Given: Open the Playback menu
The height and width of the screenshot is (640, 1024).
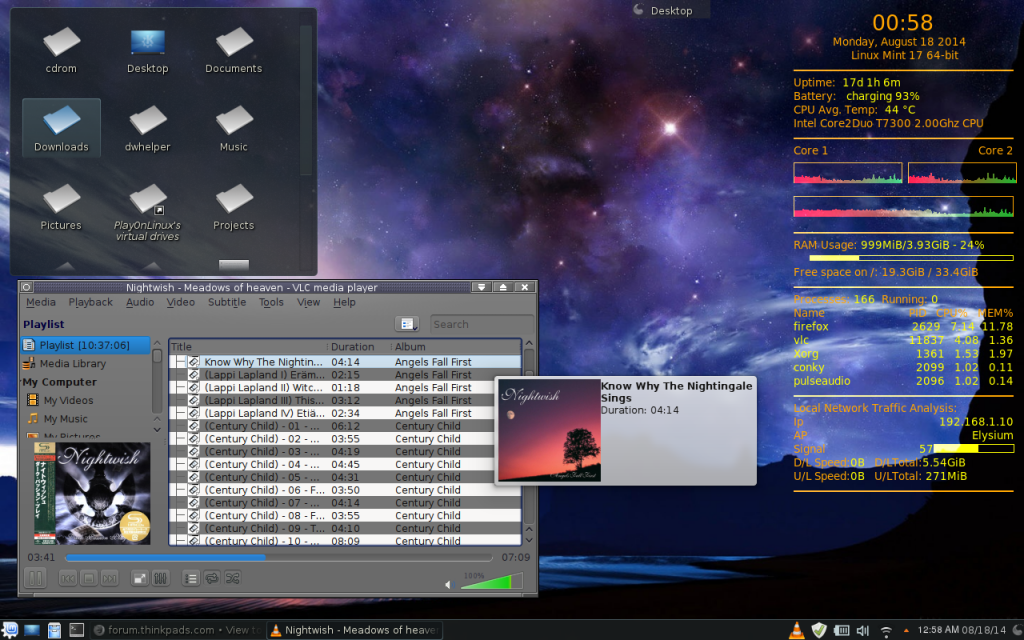Looking at the screenshot, I should 90,302.
